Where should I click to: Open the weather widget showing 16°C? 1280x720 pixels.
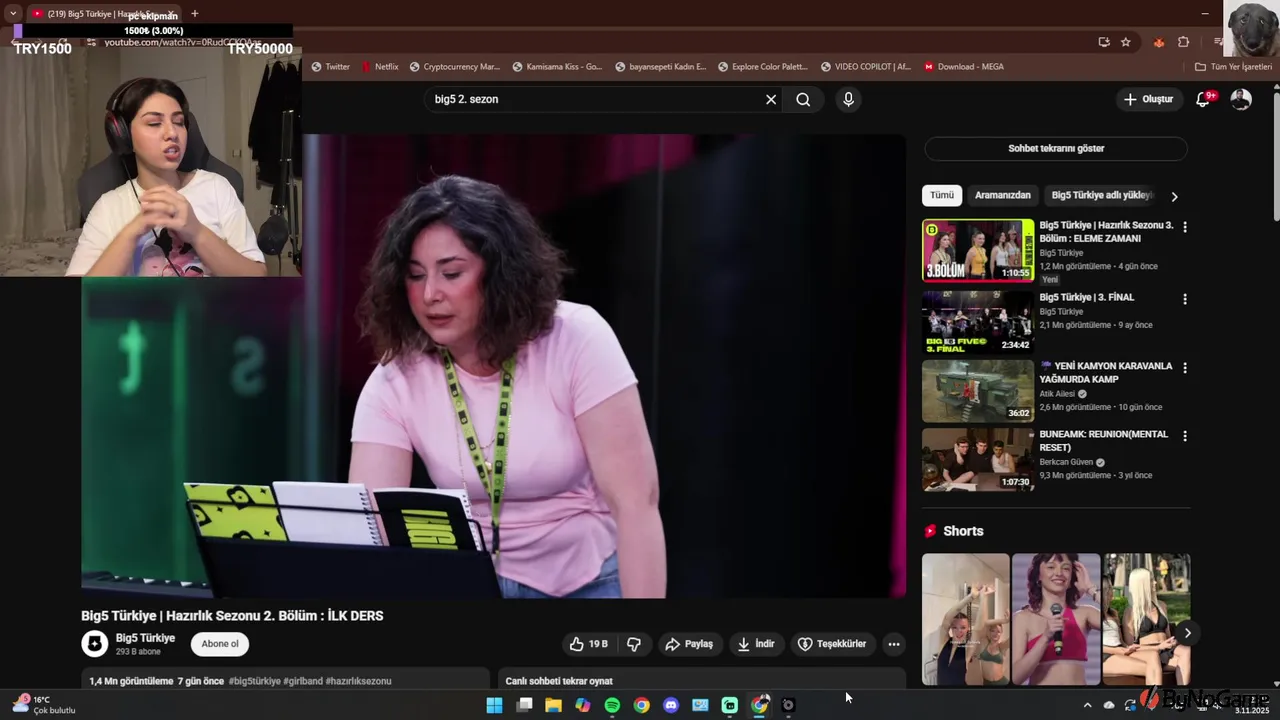[44, 705]
